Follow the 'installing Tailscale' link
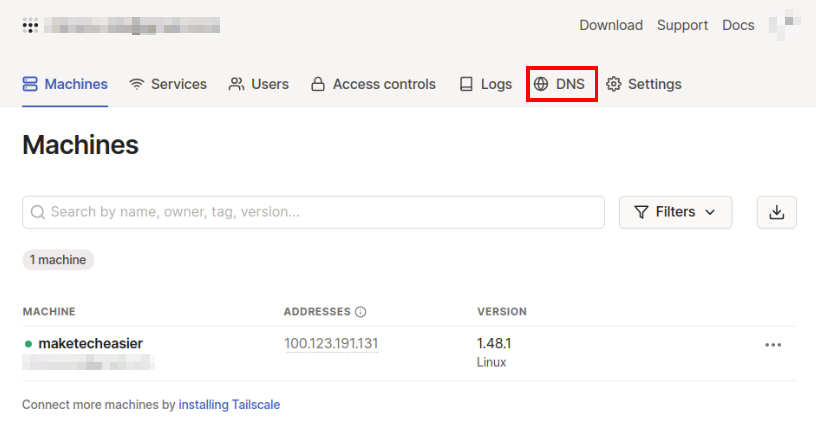Viewport: 816px width, 435px height. point(229,405)
